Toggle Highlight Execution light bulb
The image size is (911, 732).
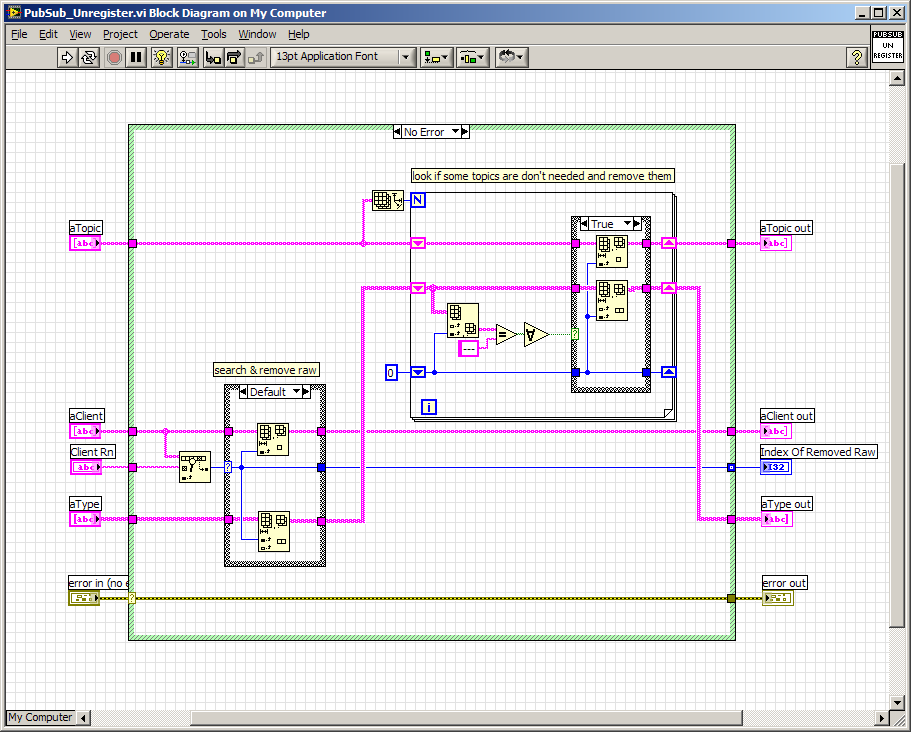(x=162, y=57)
